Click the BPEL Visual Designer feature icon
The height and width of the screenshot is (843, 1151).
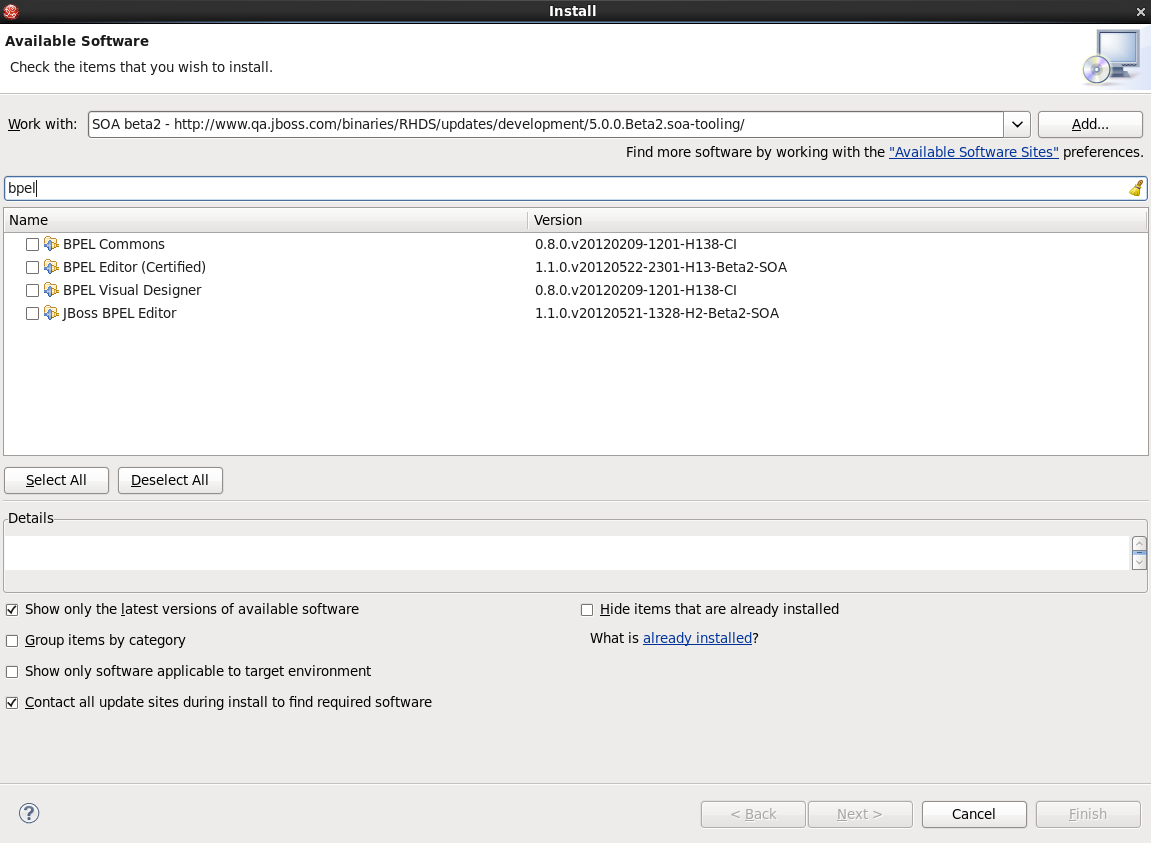(52, 290)
